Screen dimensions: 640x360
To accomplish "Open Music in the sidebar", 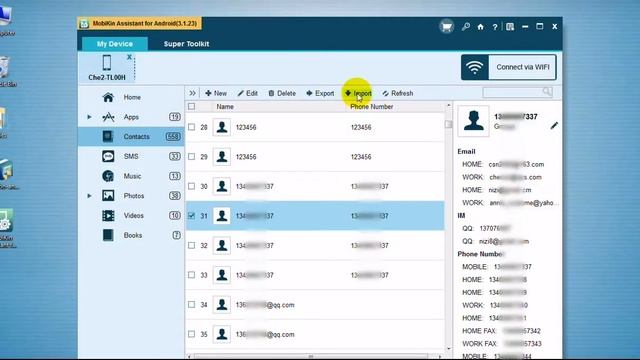I will click(x=131, y=176).
